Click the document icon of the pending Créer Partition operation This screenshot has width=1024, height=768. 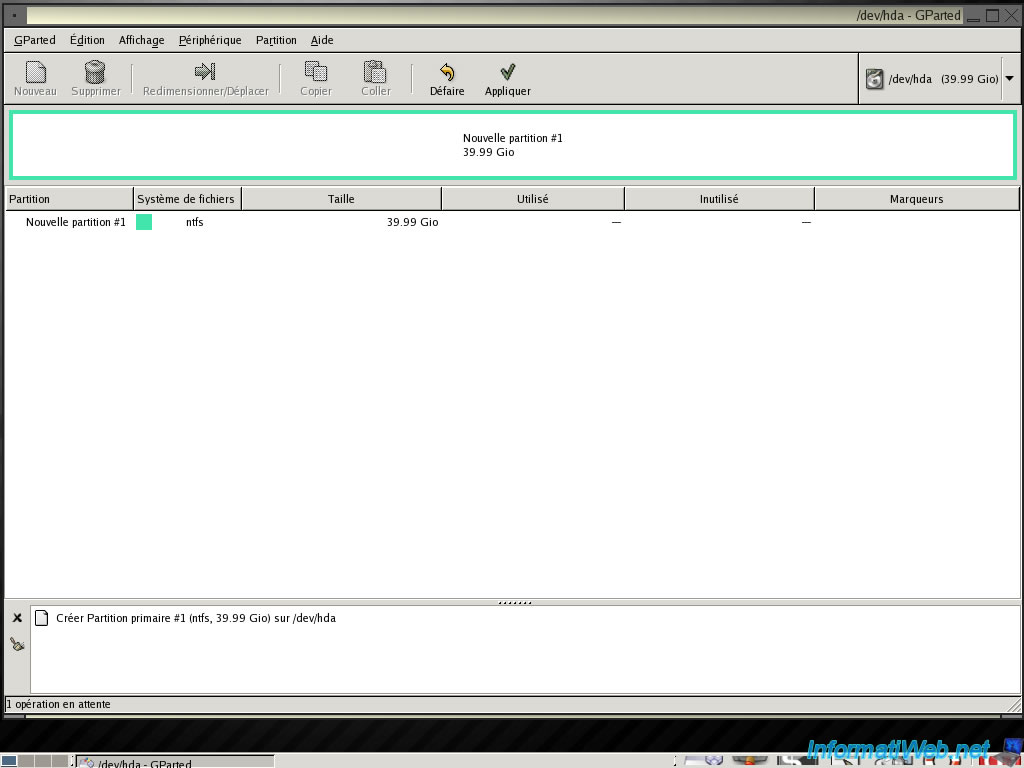(x=42, y=618)
